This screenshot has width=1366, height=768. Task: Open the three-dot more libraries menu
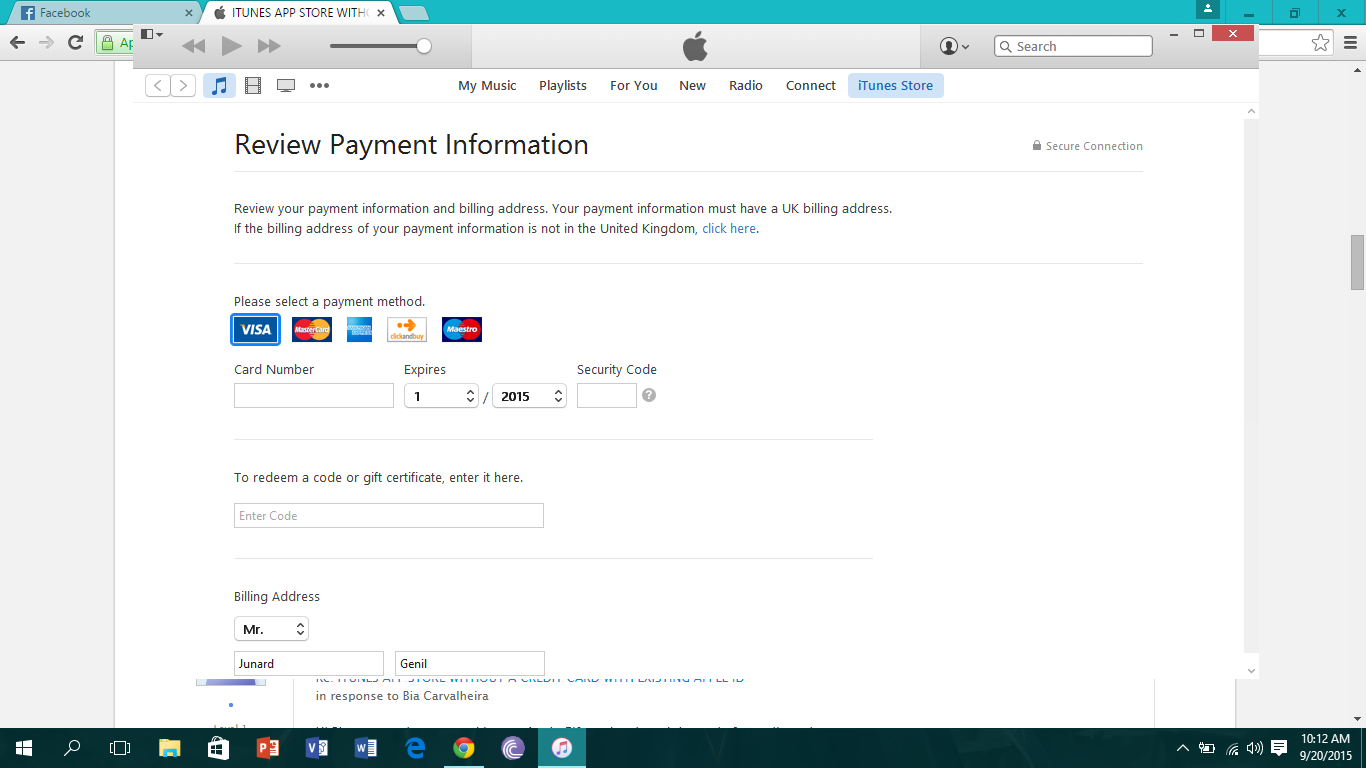pyautogui.click(x=319, y=86)
